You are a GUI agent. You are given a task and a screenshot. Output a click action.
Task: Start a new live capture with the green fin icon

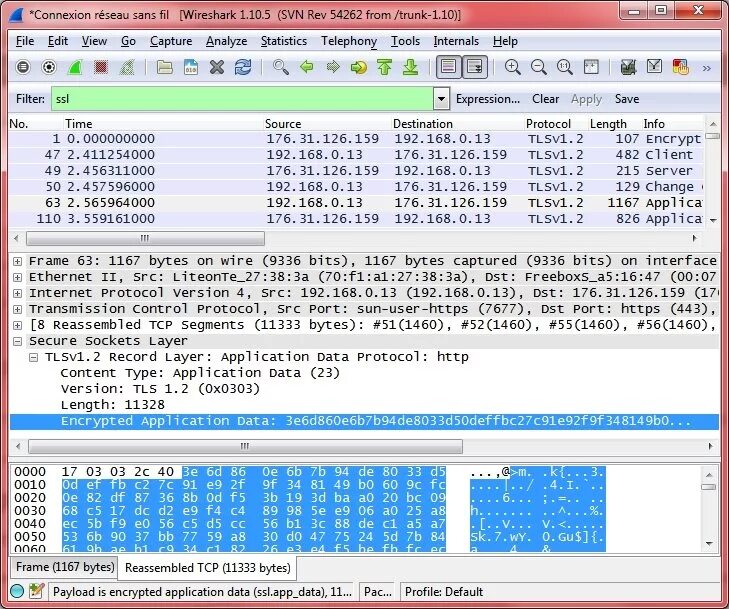pos(75,67)
